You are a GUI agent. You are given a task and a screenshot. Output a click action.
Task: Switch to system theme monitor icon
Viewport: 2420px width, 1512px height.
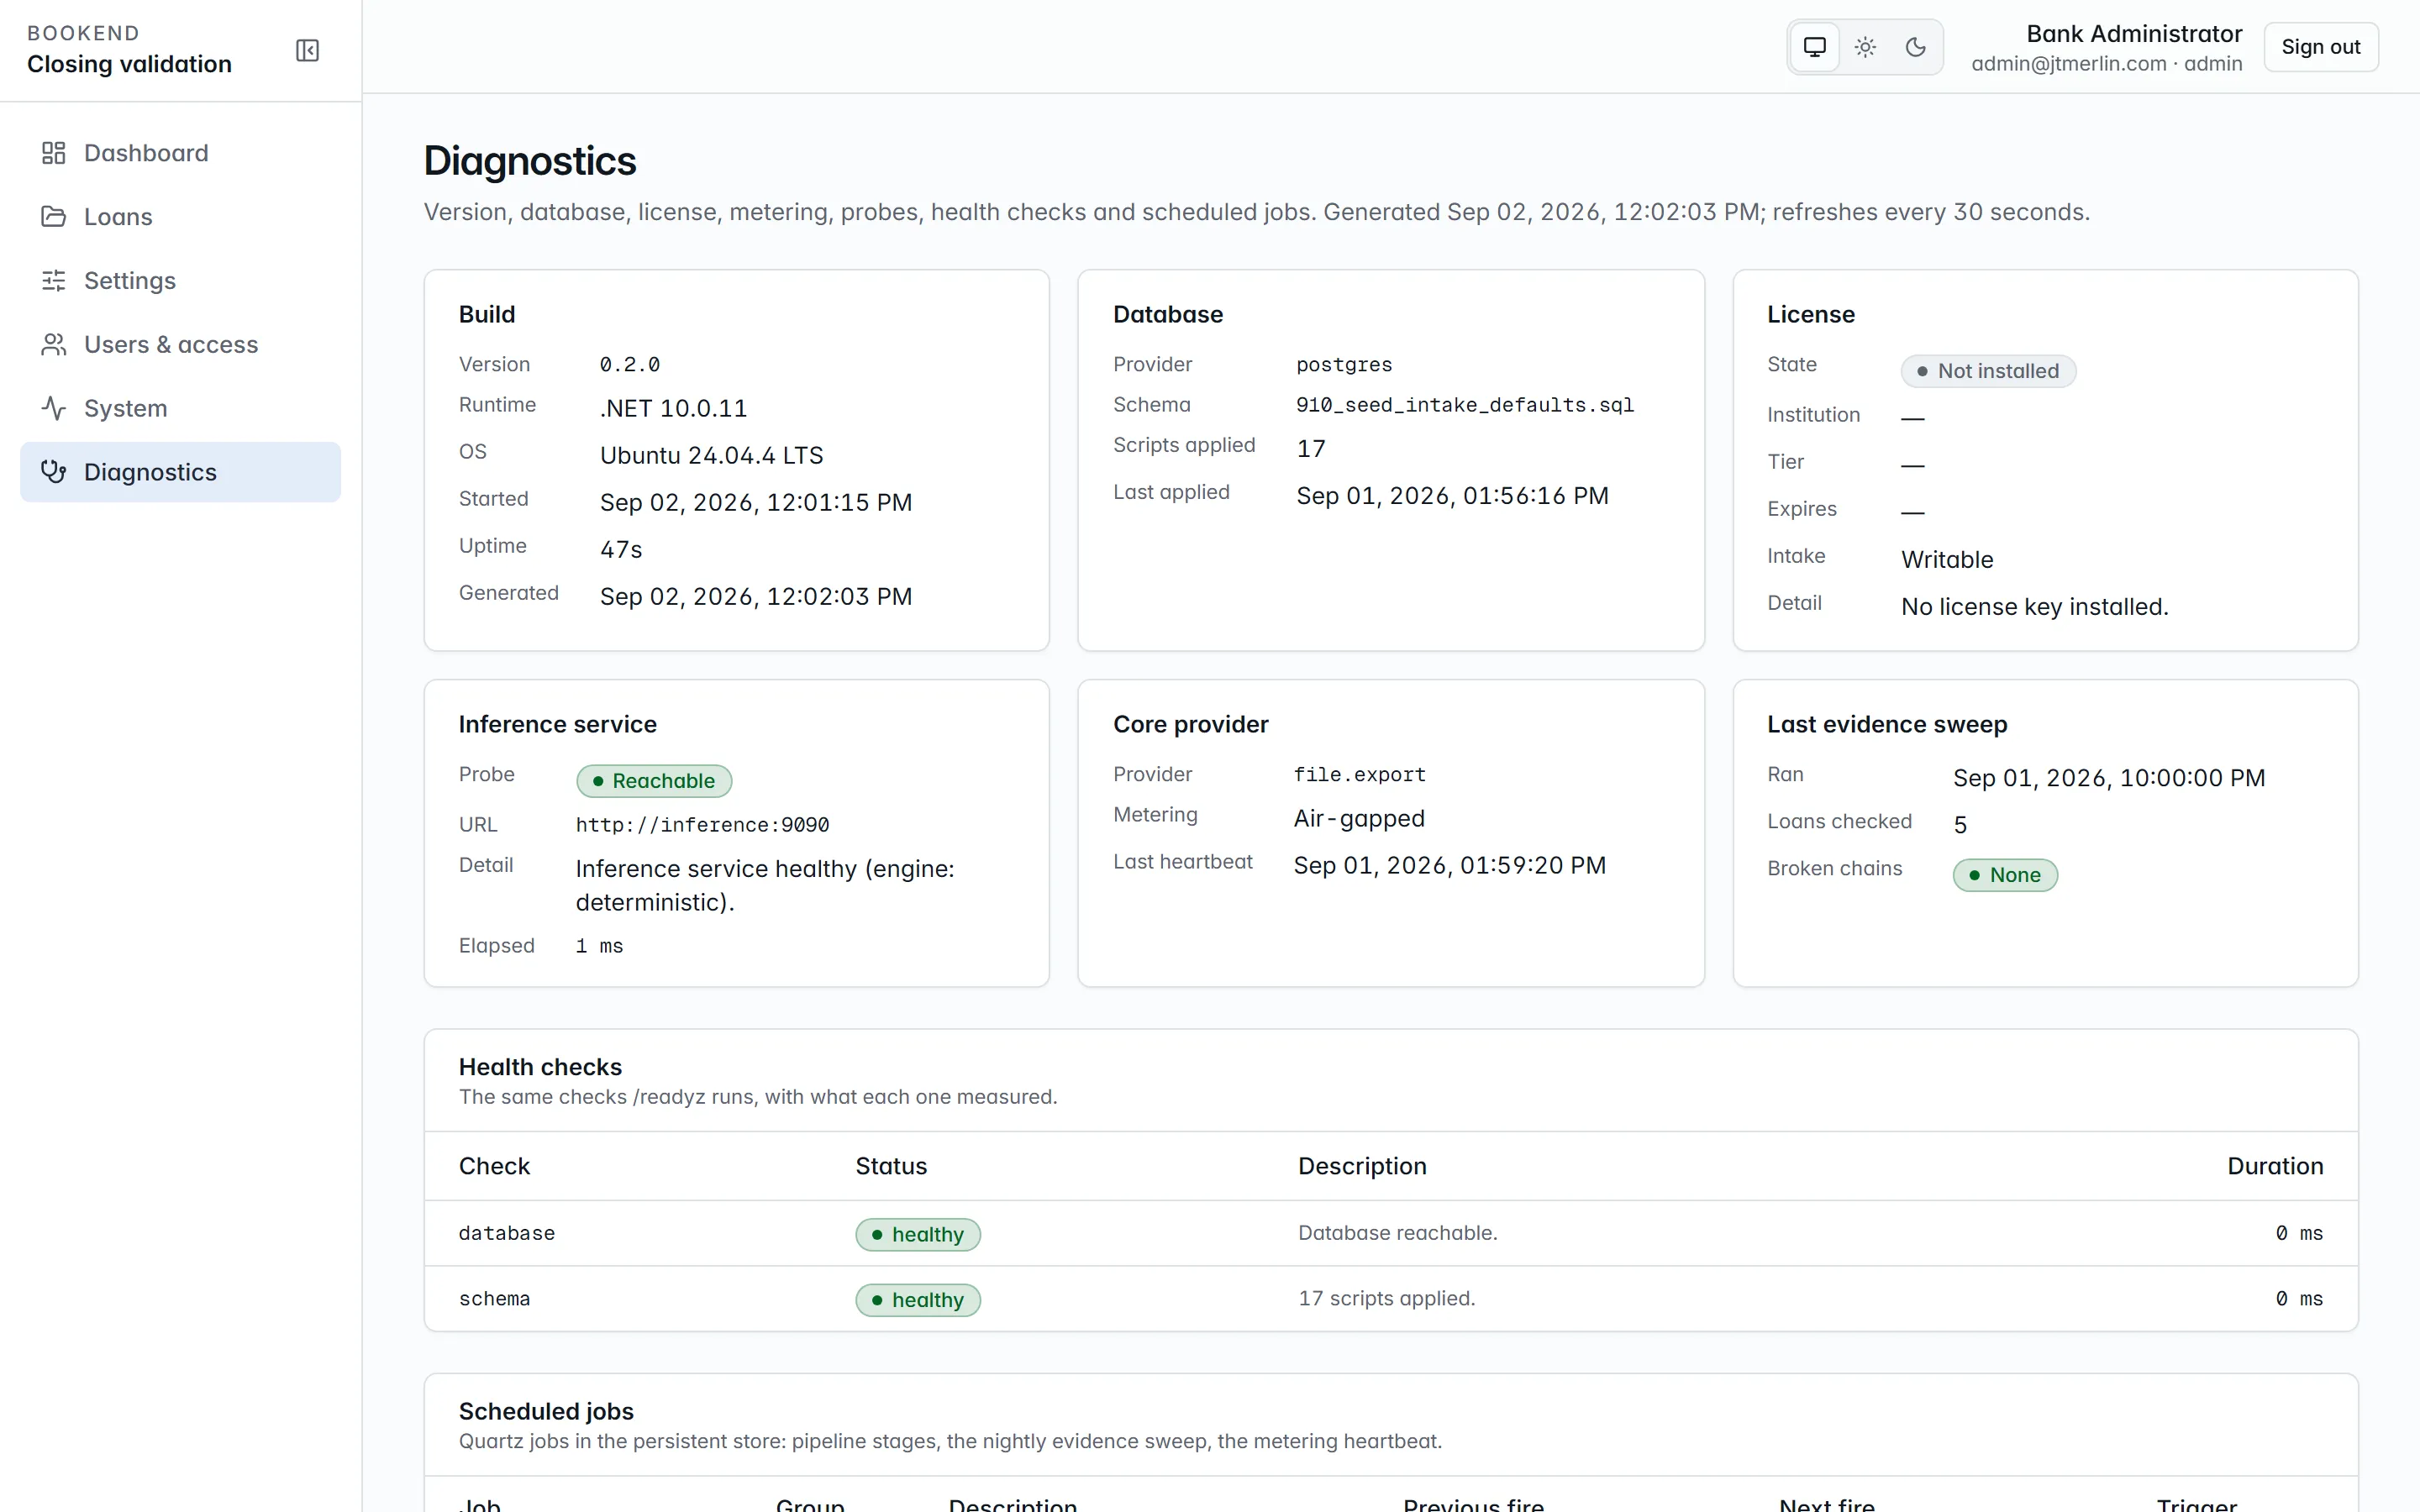click(x=1814, y=47)
